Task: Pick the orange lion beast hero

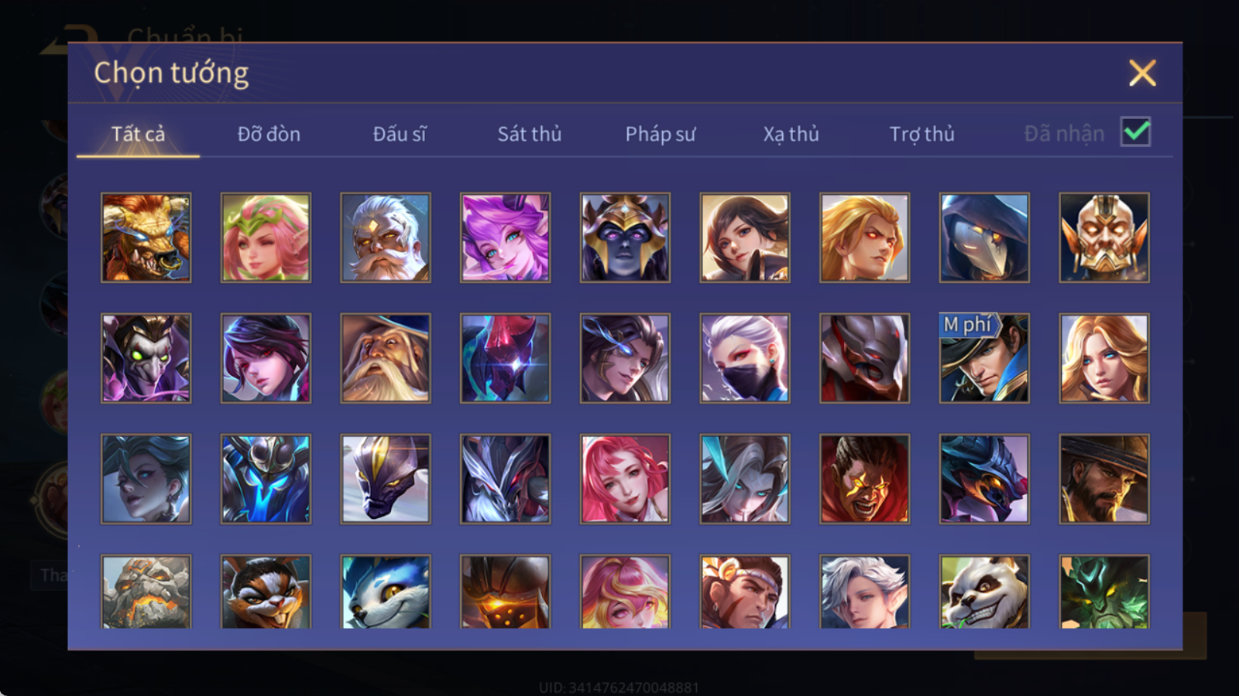Action: coord(145,237)
